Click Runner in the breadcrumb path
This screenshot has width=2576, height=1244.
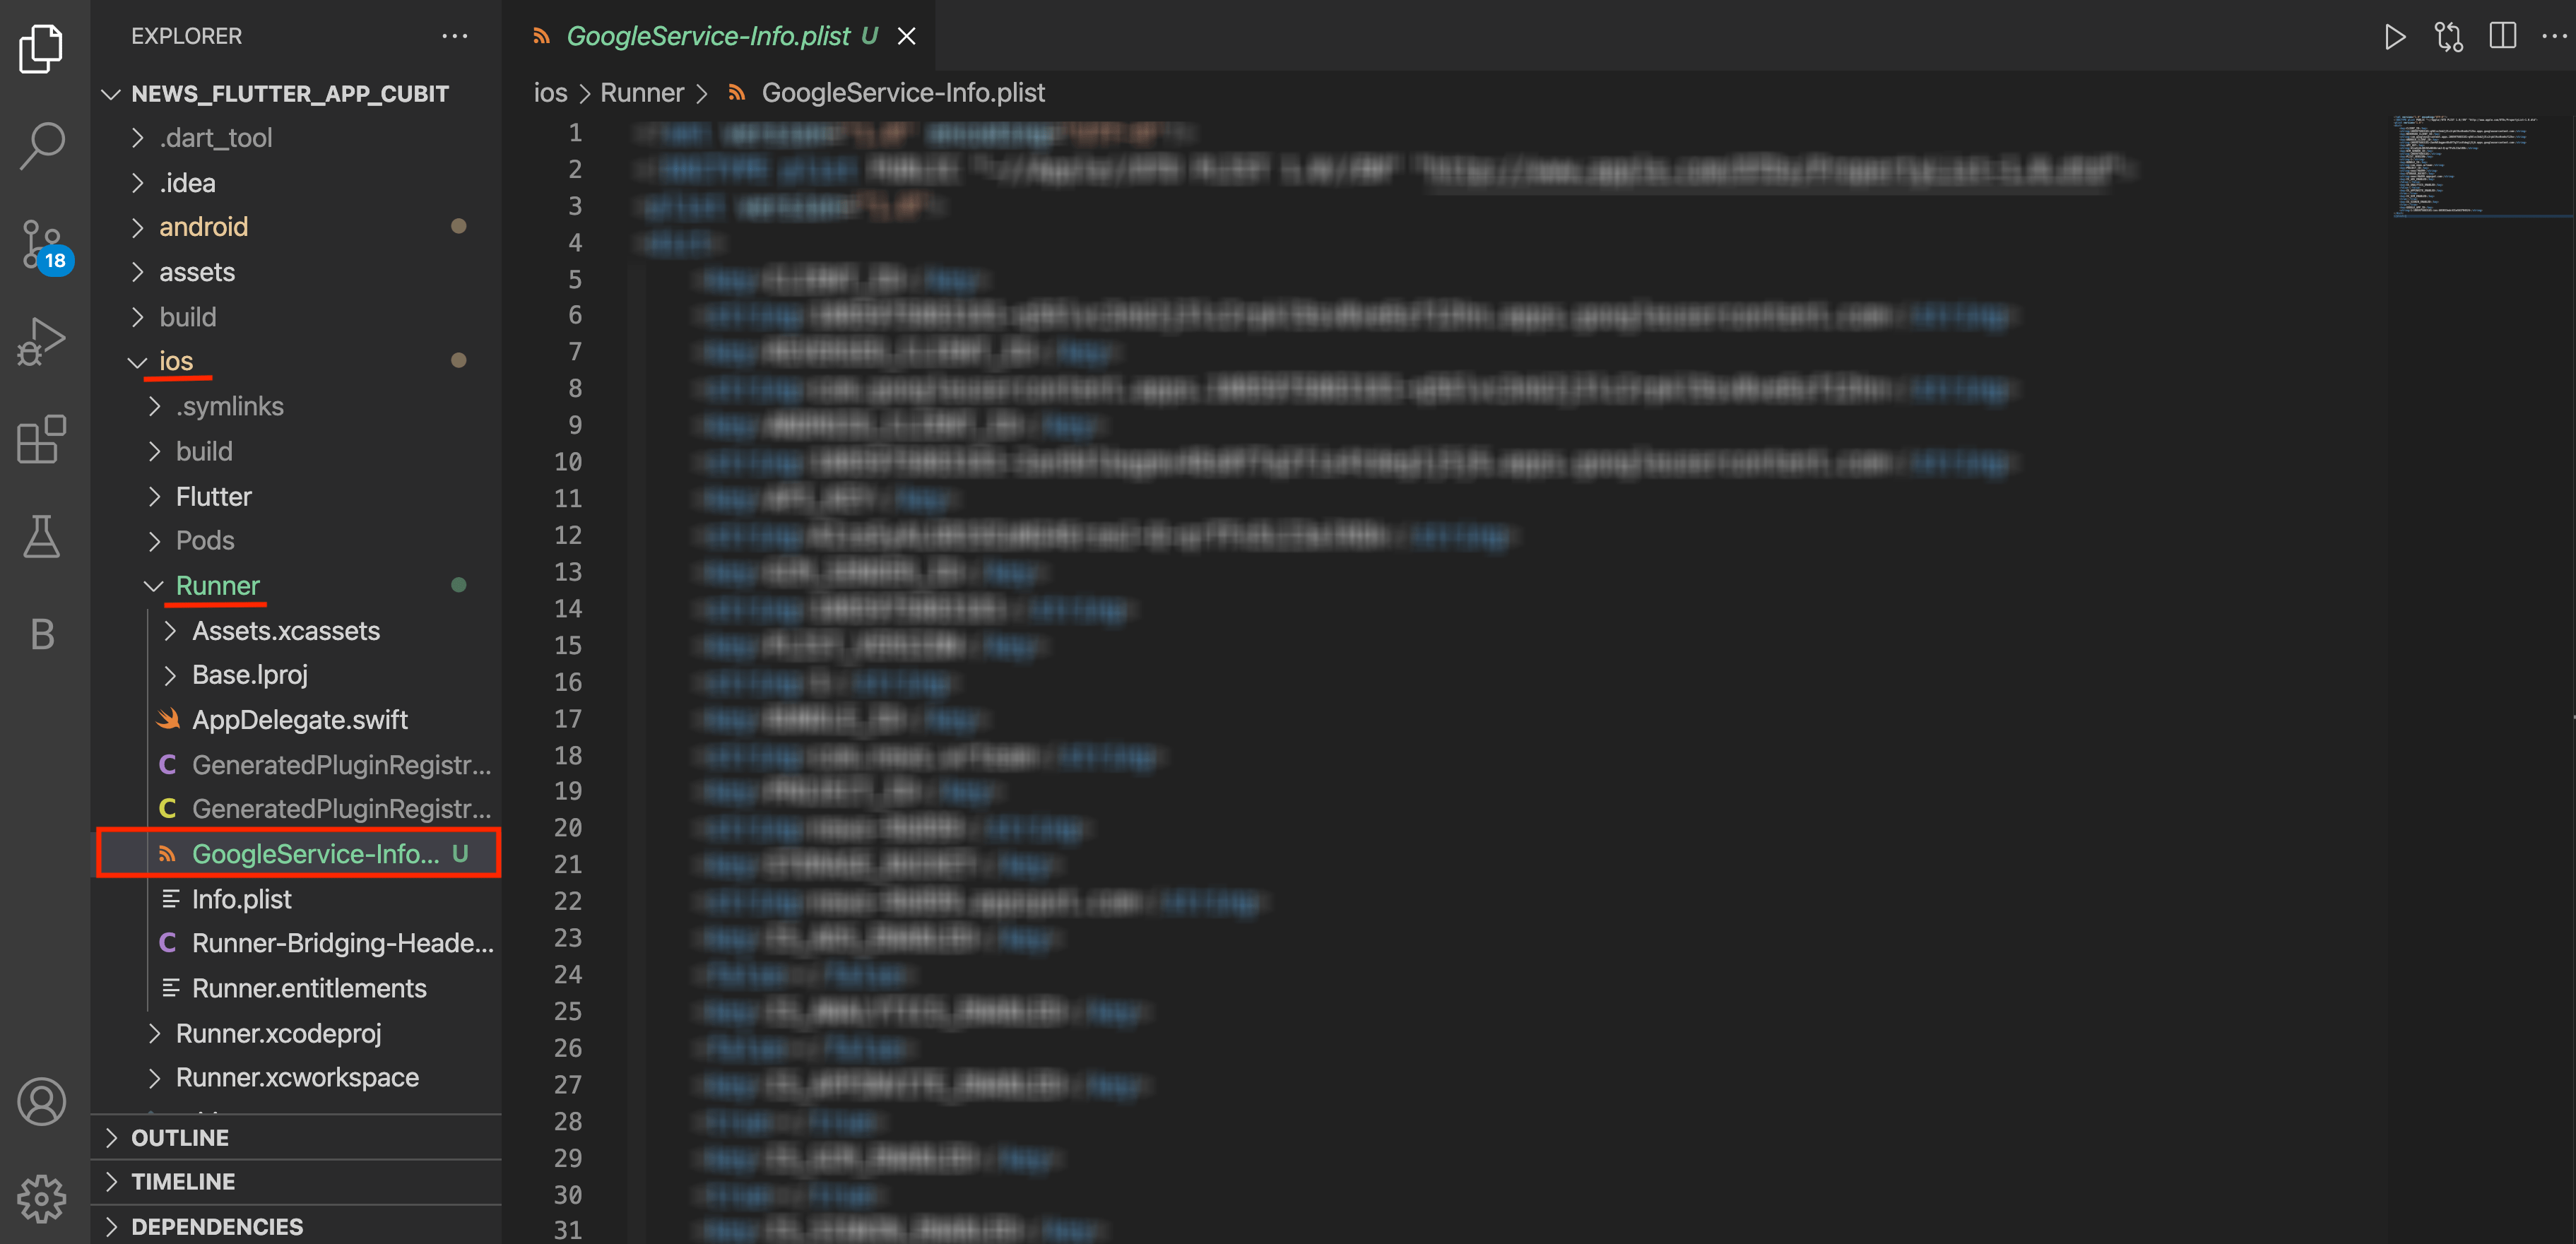click(642, 93)
